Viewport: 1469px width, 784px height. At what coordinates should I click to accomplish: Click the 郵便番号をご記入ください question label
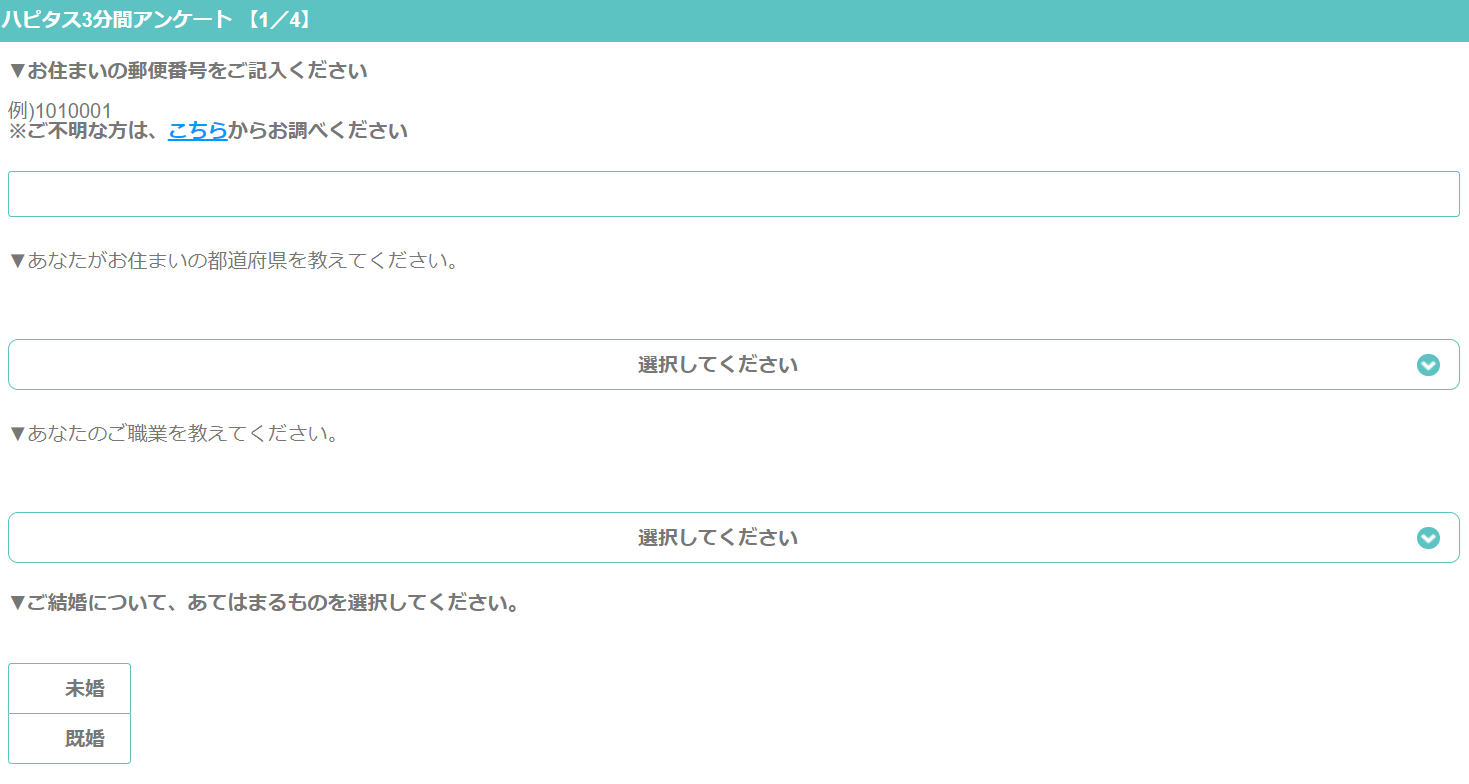197,71
